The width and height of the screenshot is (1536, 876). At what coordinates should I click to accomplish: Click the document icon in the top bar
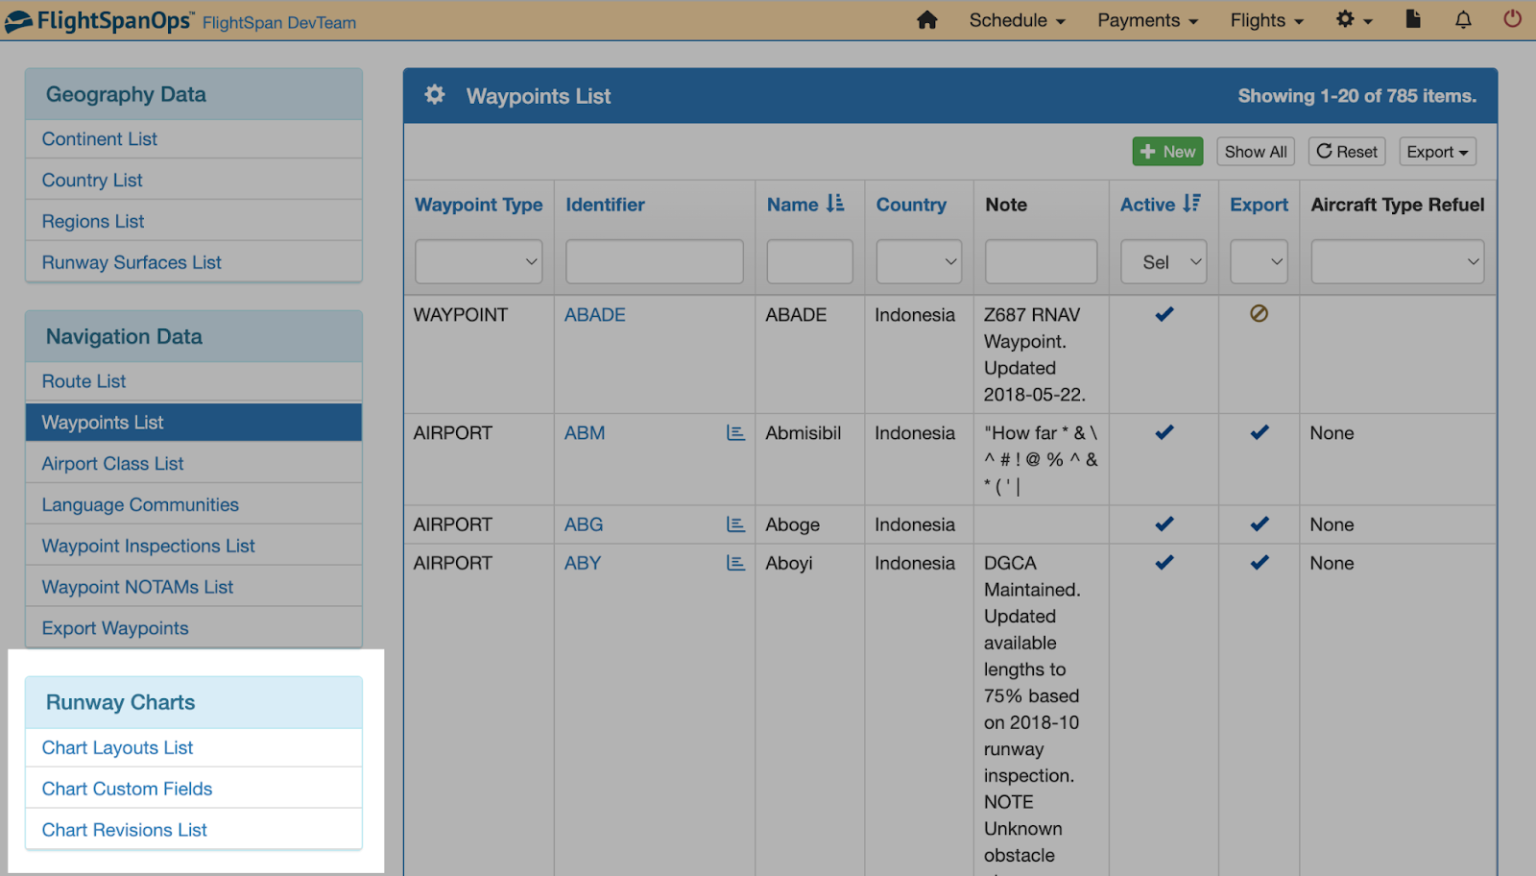click(1413, 19)
